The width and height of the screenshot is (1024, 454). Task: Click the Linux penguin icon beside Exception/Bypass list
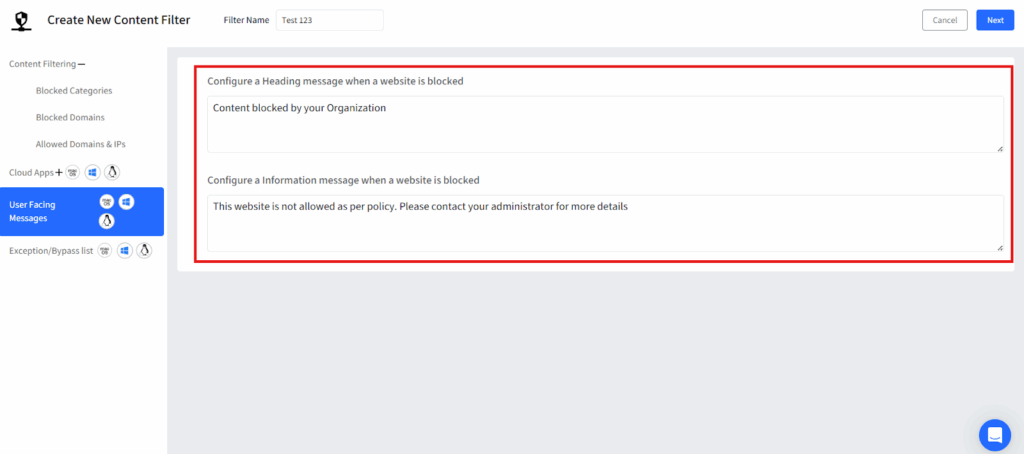(144, 250)
